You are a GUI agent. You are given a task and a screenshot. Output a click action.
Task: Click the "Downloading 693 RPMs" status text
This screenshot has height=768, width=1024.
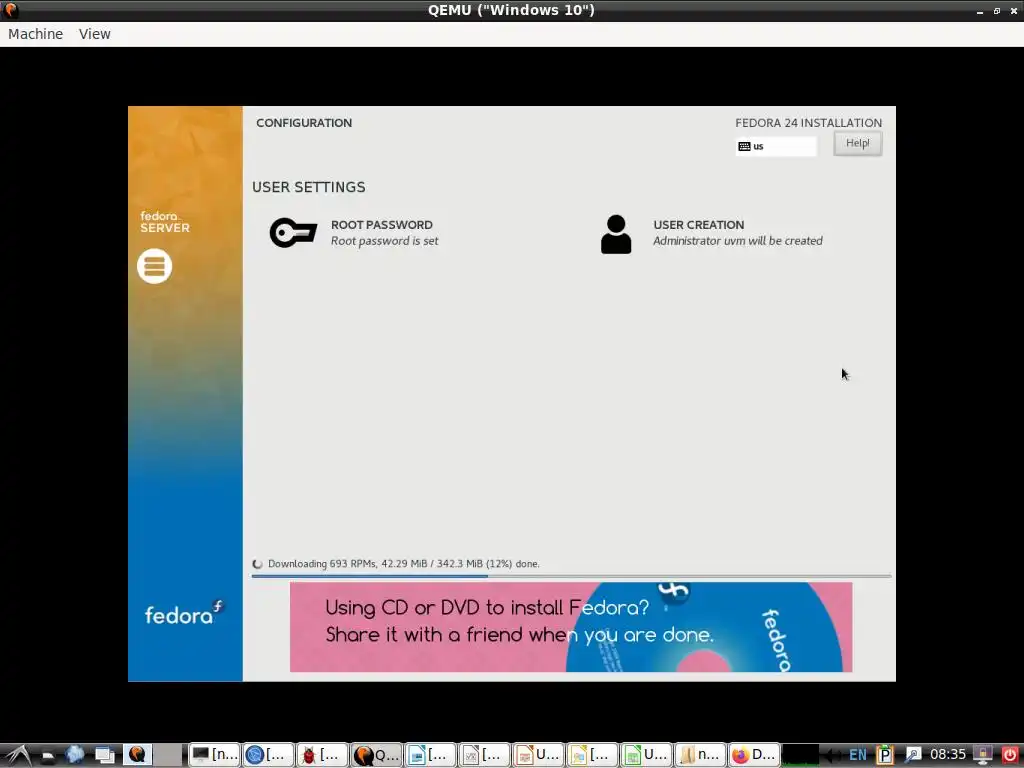pyautogui.click(x=404, y=564)
